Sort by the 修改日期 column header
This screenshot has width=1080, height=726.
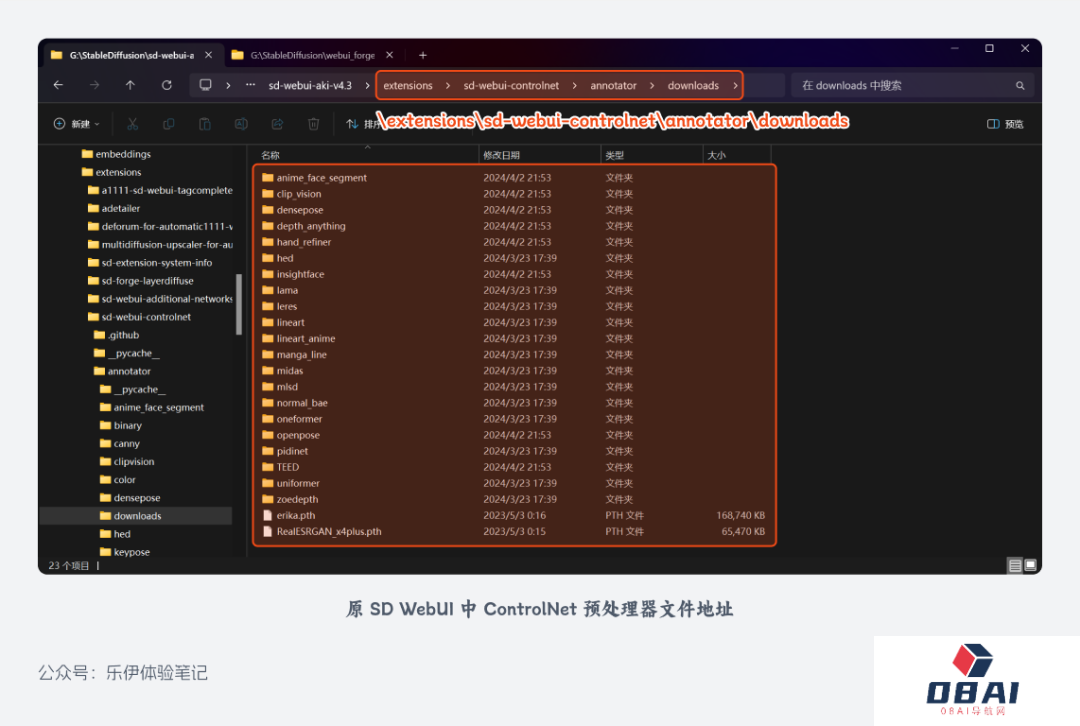pyautogui.click(x=501, y=155)
